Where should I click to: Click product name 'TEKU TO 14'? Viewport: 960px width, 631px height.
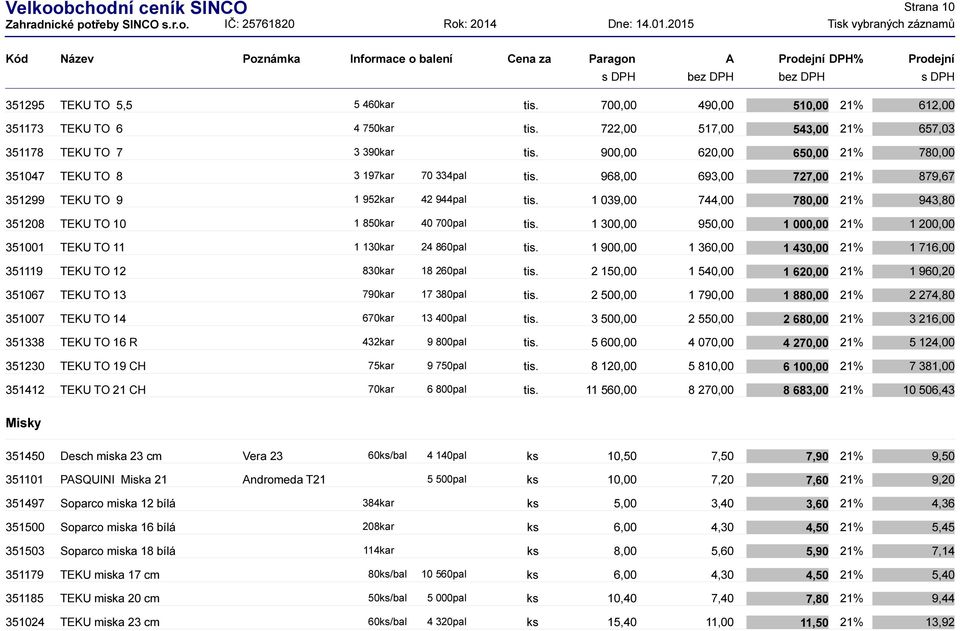(x=93, y=319)
